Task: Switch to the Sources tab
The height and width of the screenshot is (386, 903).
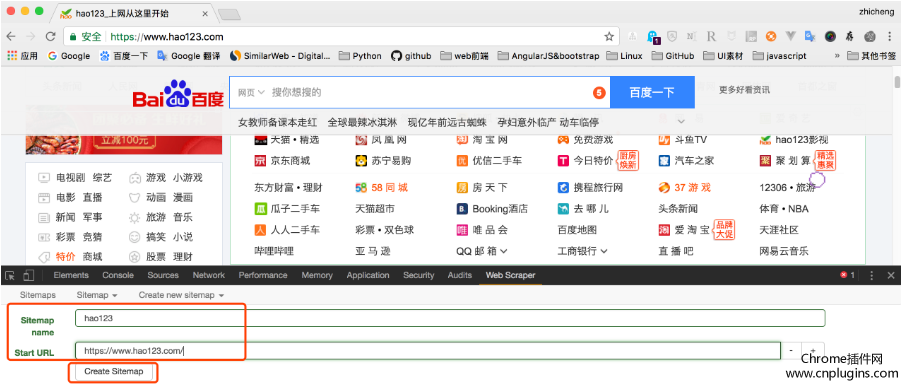Action: [163, 275]
